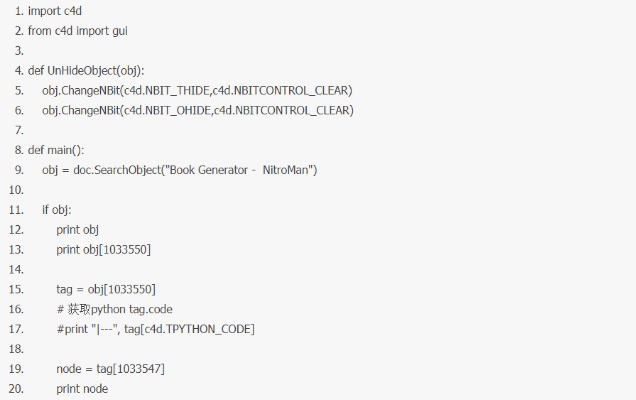Click the commented-out TPYTHON_CODE print line
The image size is (636, 400).
click(x=155, y=329)
